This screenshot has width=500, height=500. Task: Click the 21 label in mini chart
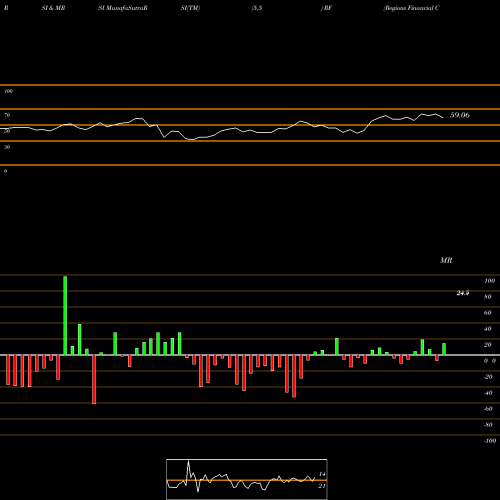[322, 486]
